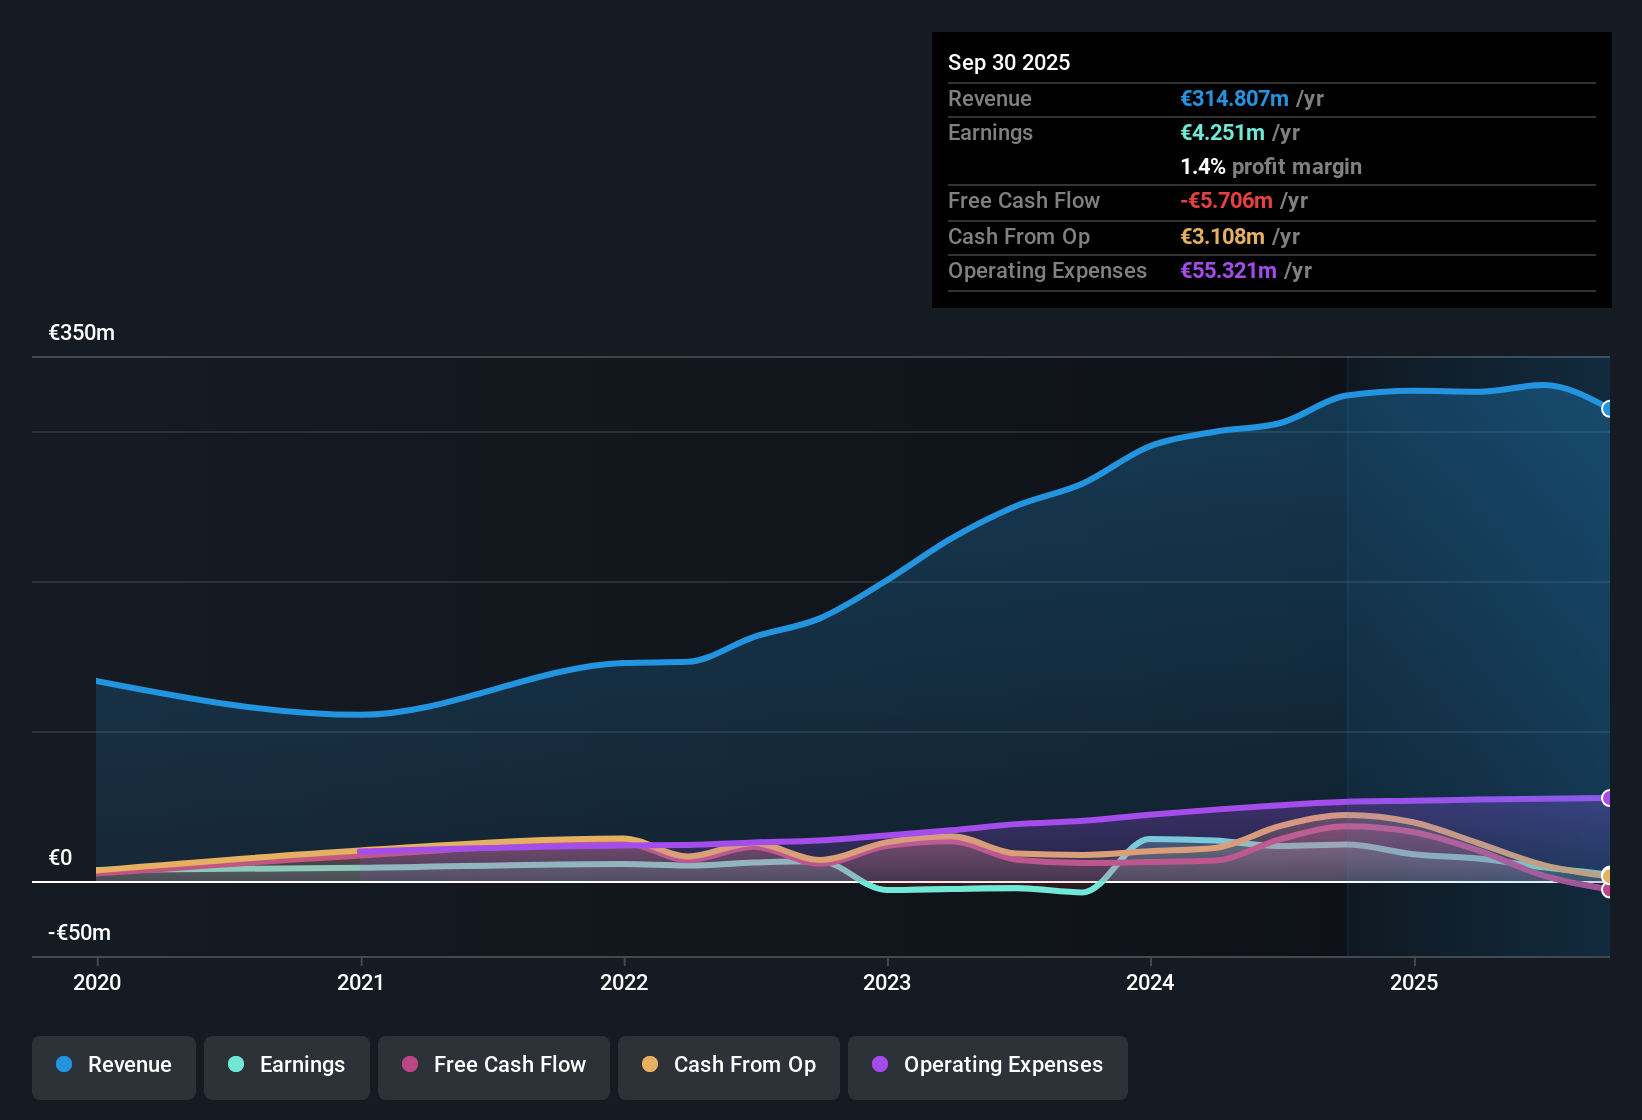Click the Free Cash Flow label in tooltip

(1024, 201)
